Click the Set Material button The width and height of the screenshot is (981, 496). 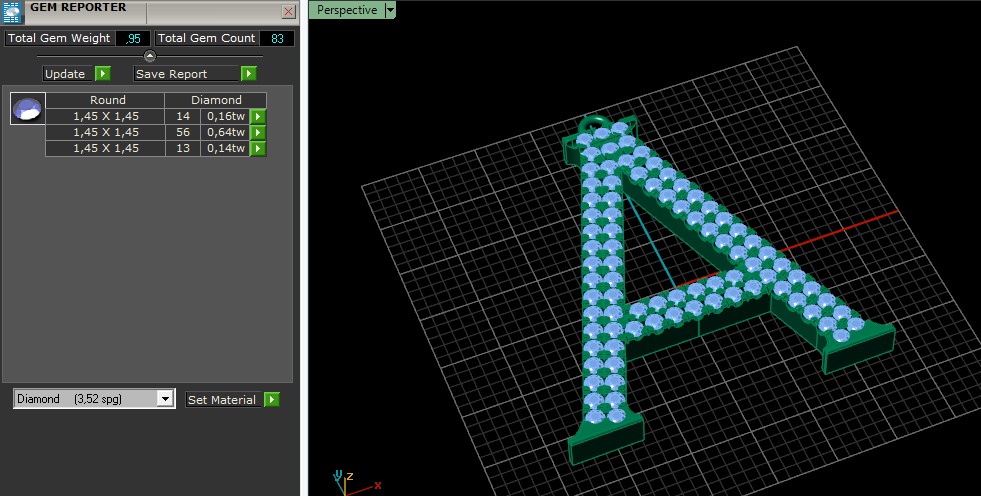point(224,400)
